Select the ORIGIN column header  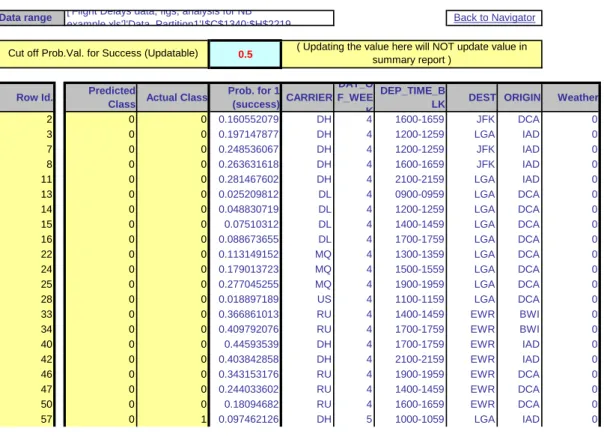click(520, 97)
